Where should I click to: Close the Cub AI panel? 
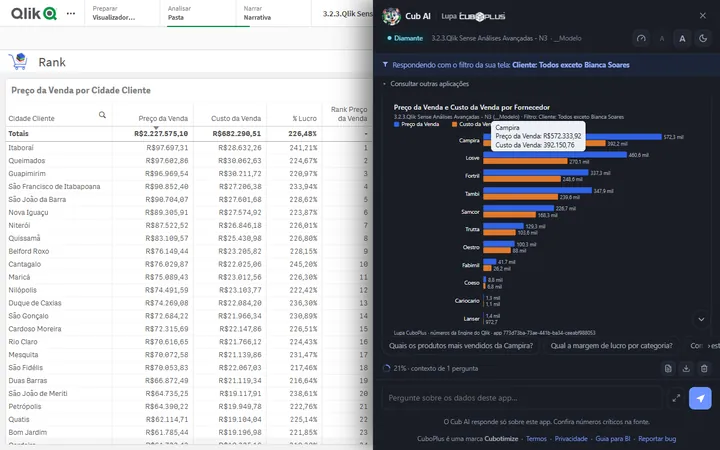point(703,16)
